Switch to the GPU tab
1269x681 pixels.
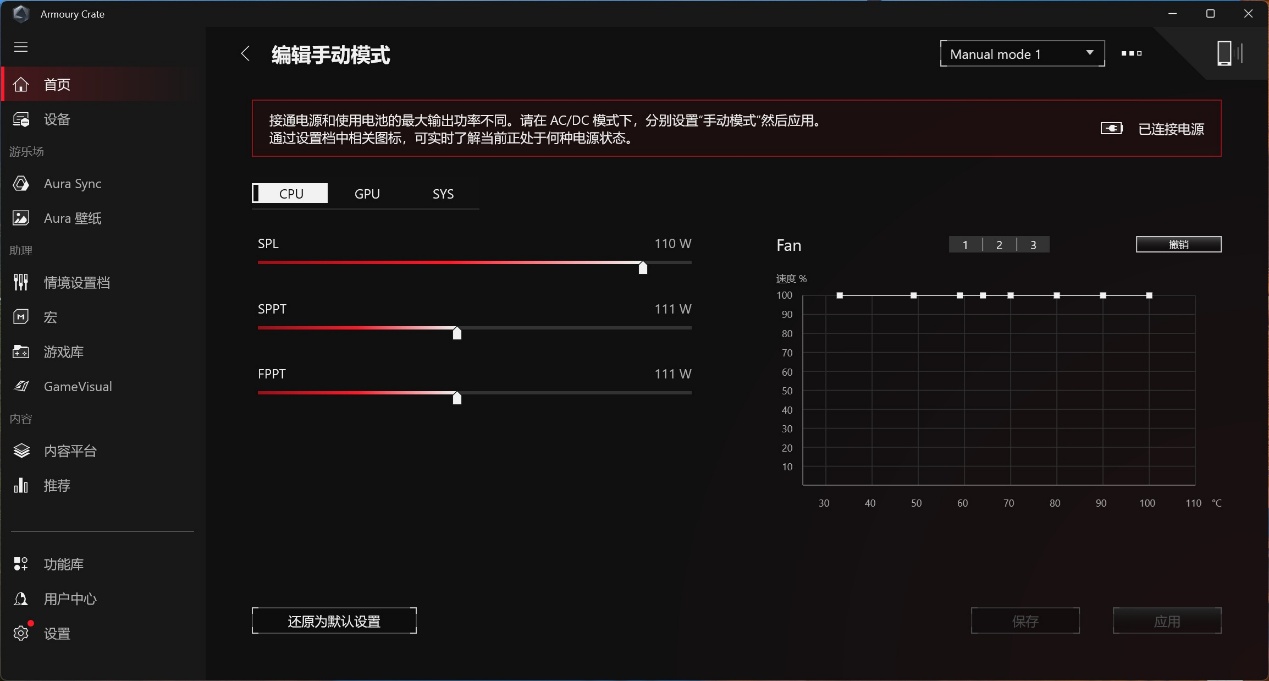(x=367, y=194)
